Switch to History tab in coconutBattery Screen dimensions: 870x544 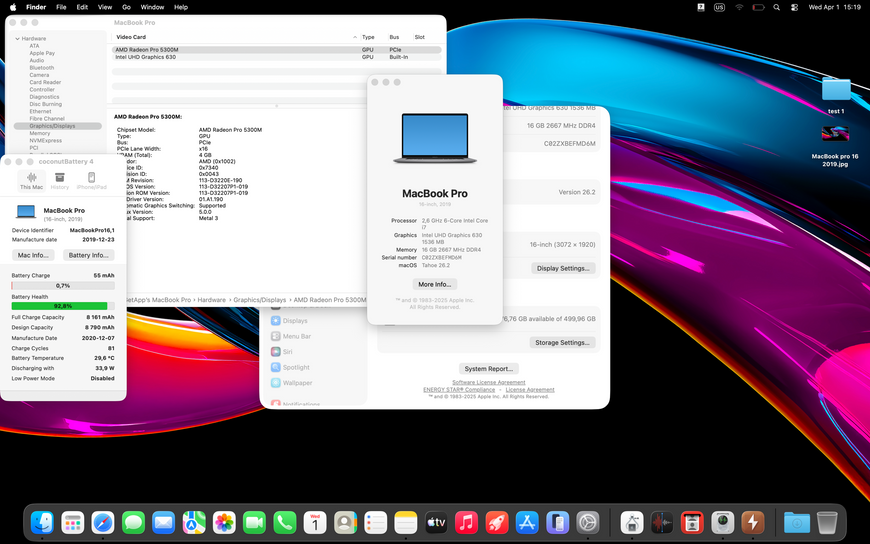59,180
